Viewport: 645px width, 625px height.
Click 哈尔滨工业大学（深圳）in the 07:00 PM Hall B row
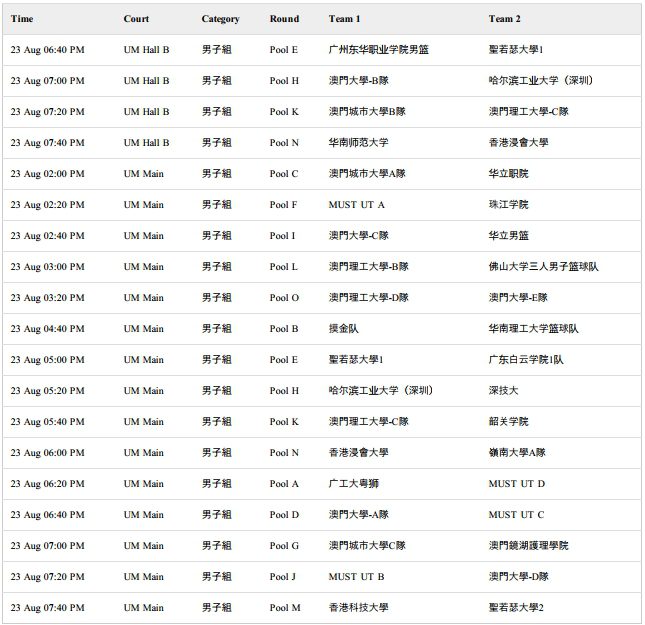[541, 81]
